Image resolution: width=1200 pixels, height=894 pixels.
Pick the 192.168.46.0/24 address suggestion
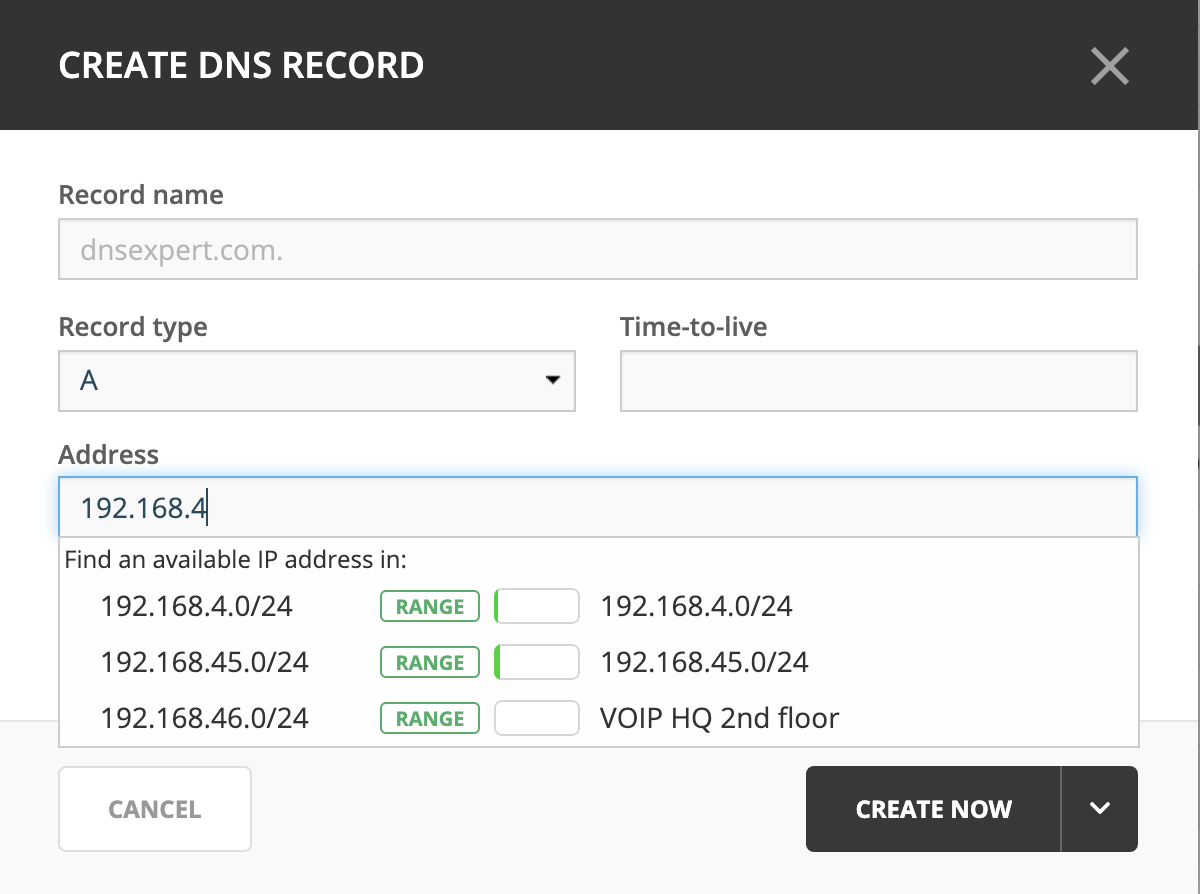(204, 719)
